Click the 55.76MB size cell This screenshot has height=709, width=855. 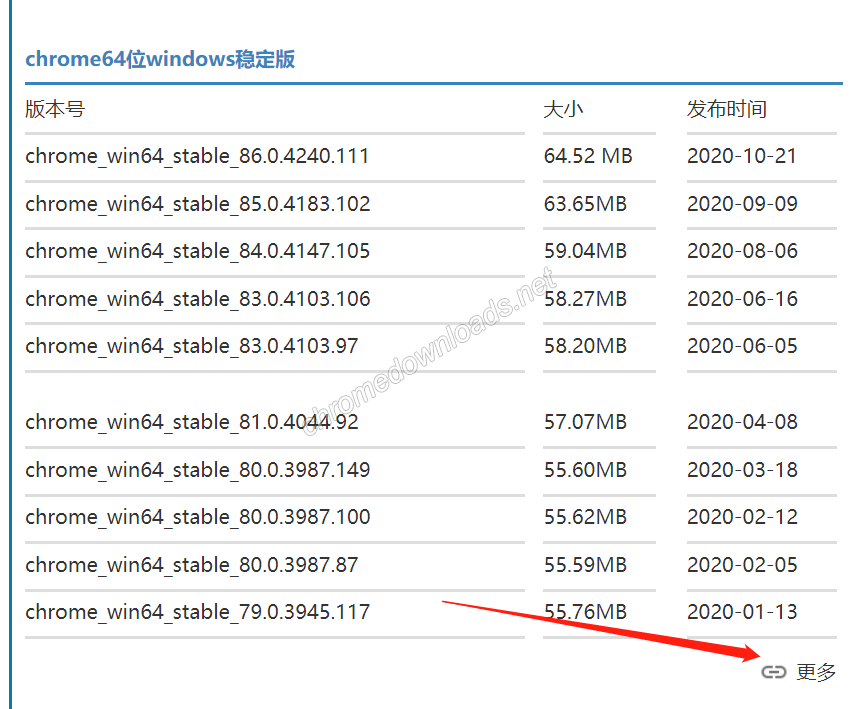point(585,612)
